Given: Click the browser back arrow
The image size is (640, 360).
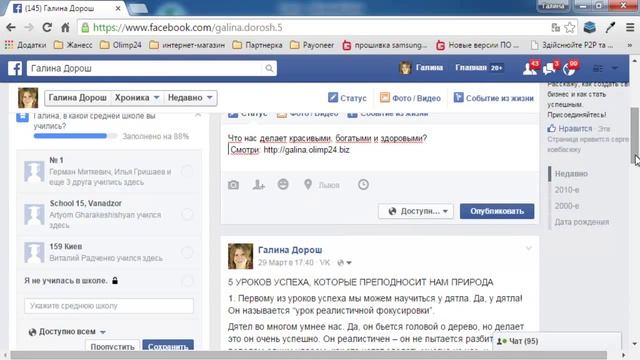Looking at the screenshot, I should [x=11, y=28].
